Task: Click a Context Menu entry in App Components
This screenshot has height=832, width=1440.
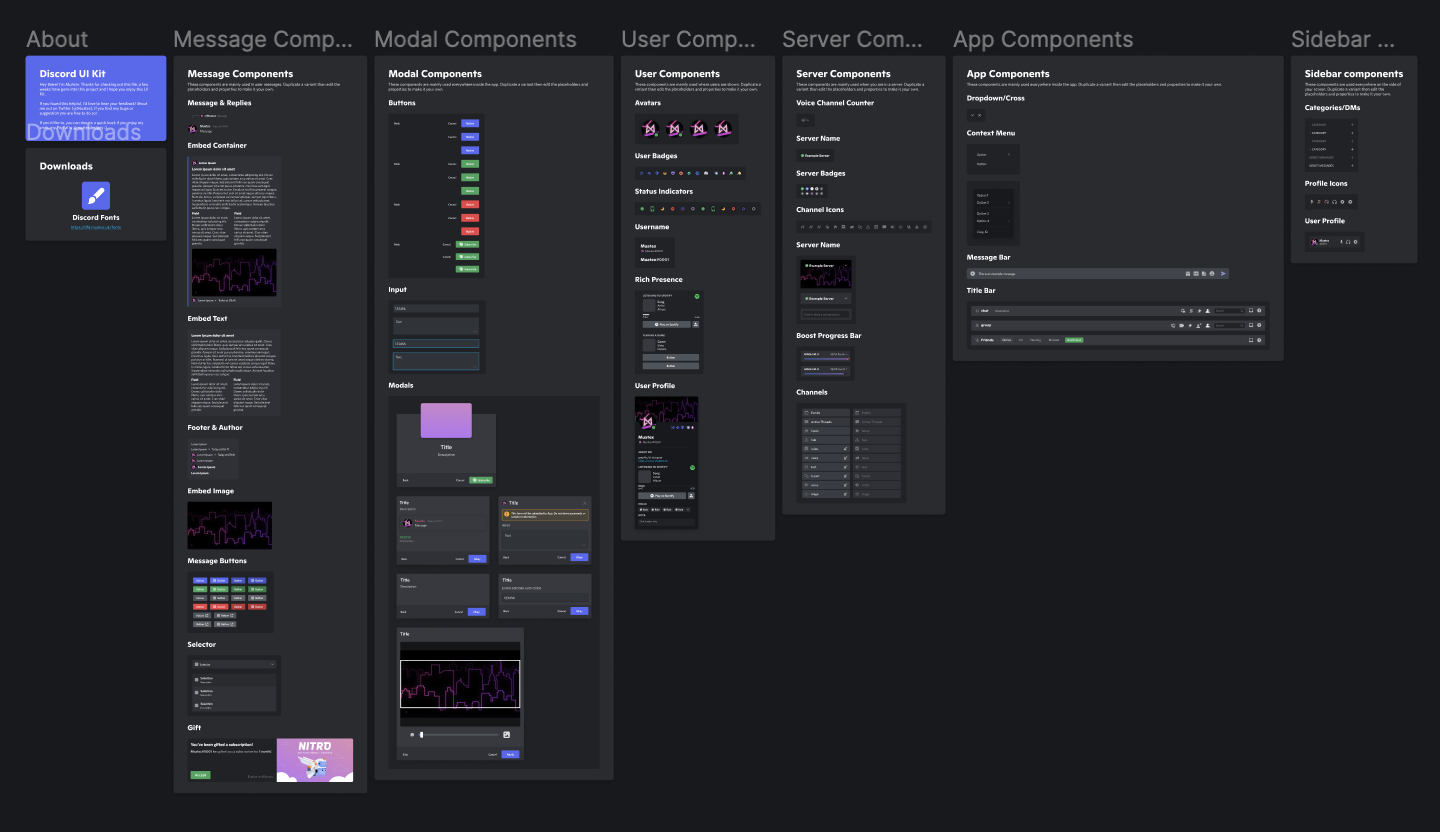Action: [x=983, y=154]
